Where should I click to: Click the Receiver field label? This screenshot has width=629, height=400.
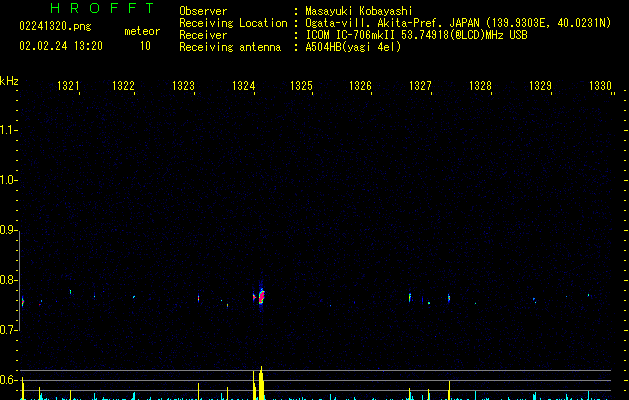[203, 35]
